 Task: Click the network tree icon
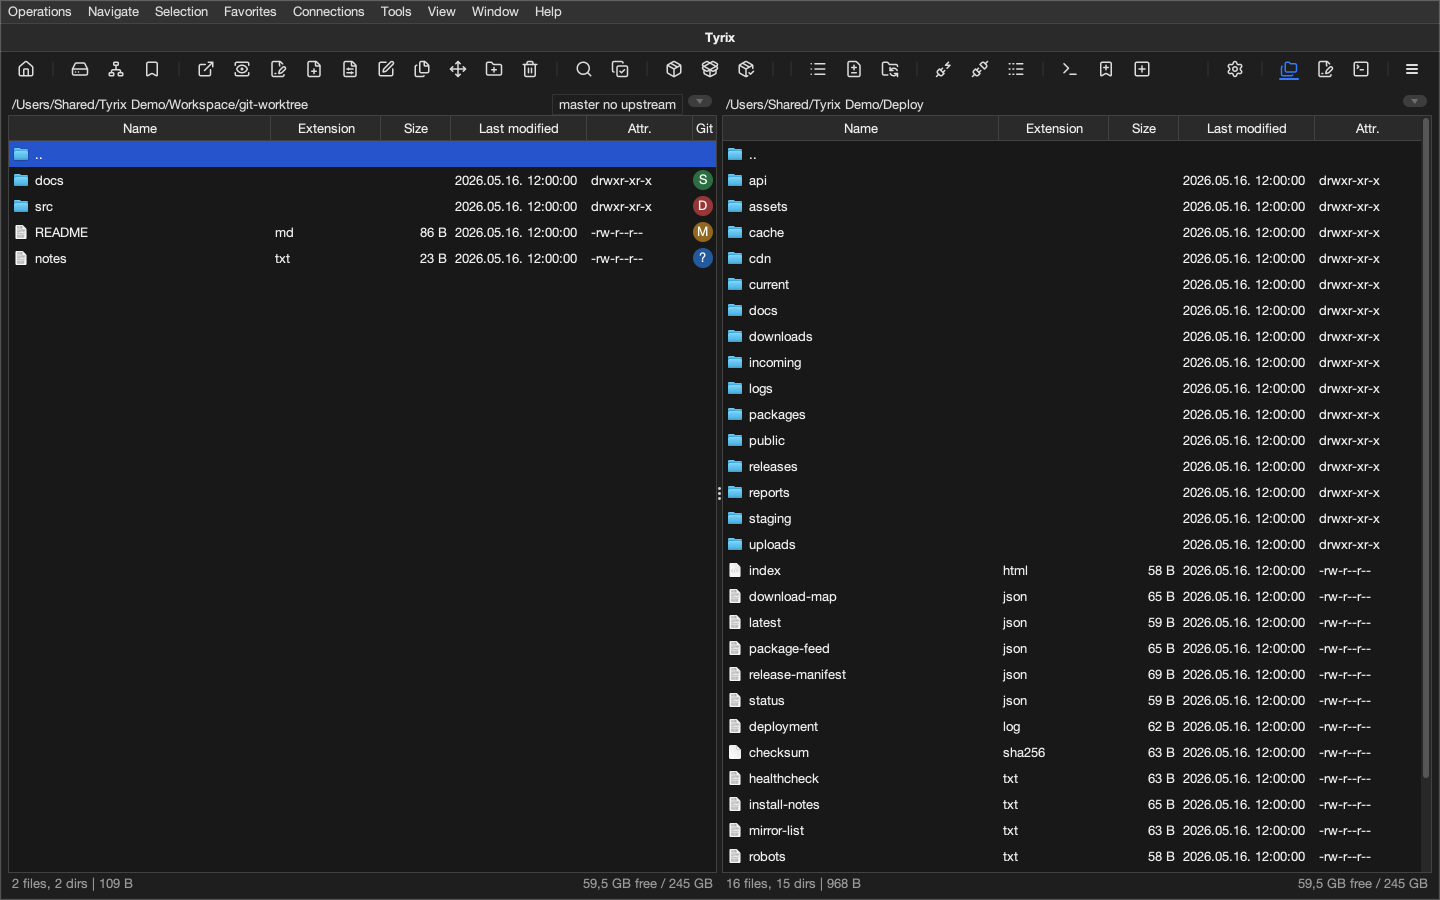116,69
